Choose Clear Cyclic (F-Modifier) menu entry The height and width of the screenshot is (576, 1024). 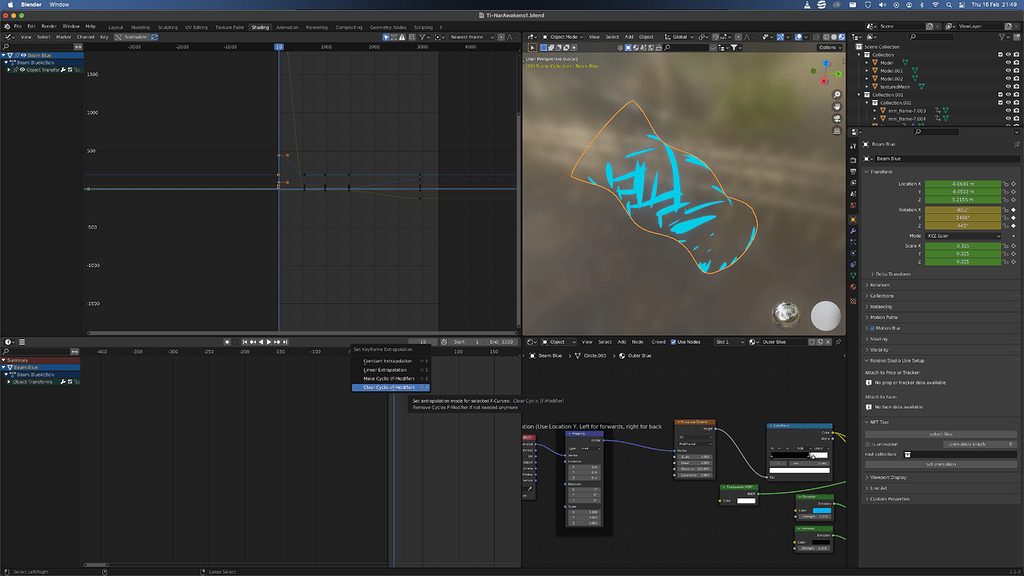pos(391,387)
